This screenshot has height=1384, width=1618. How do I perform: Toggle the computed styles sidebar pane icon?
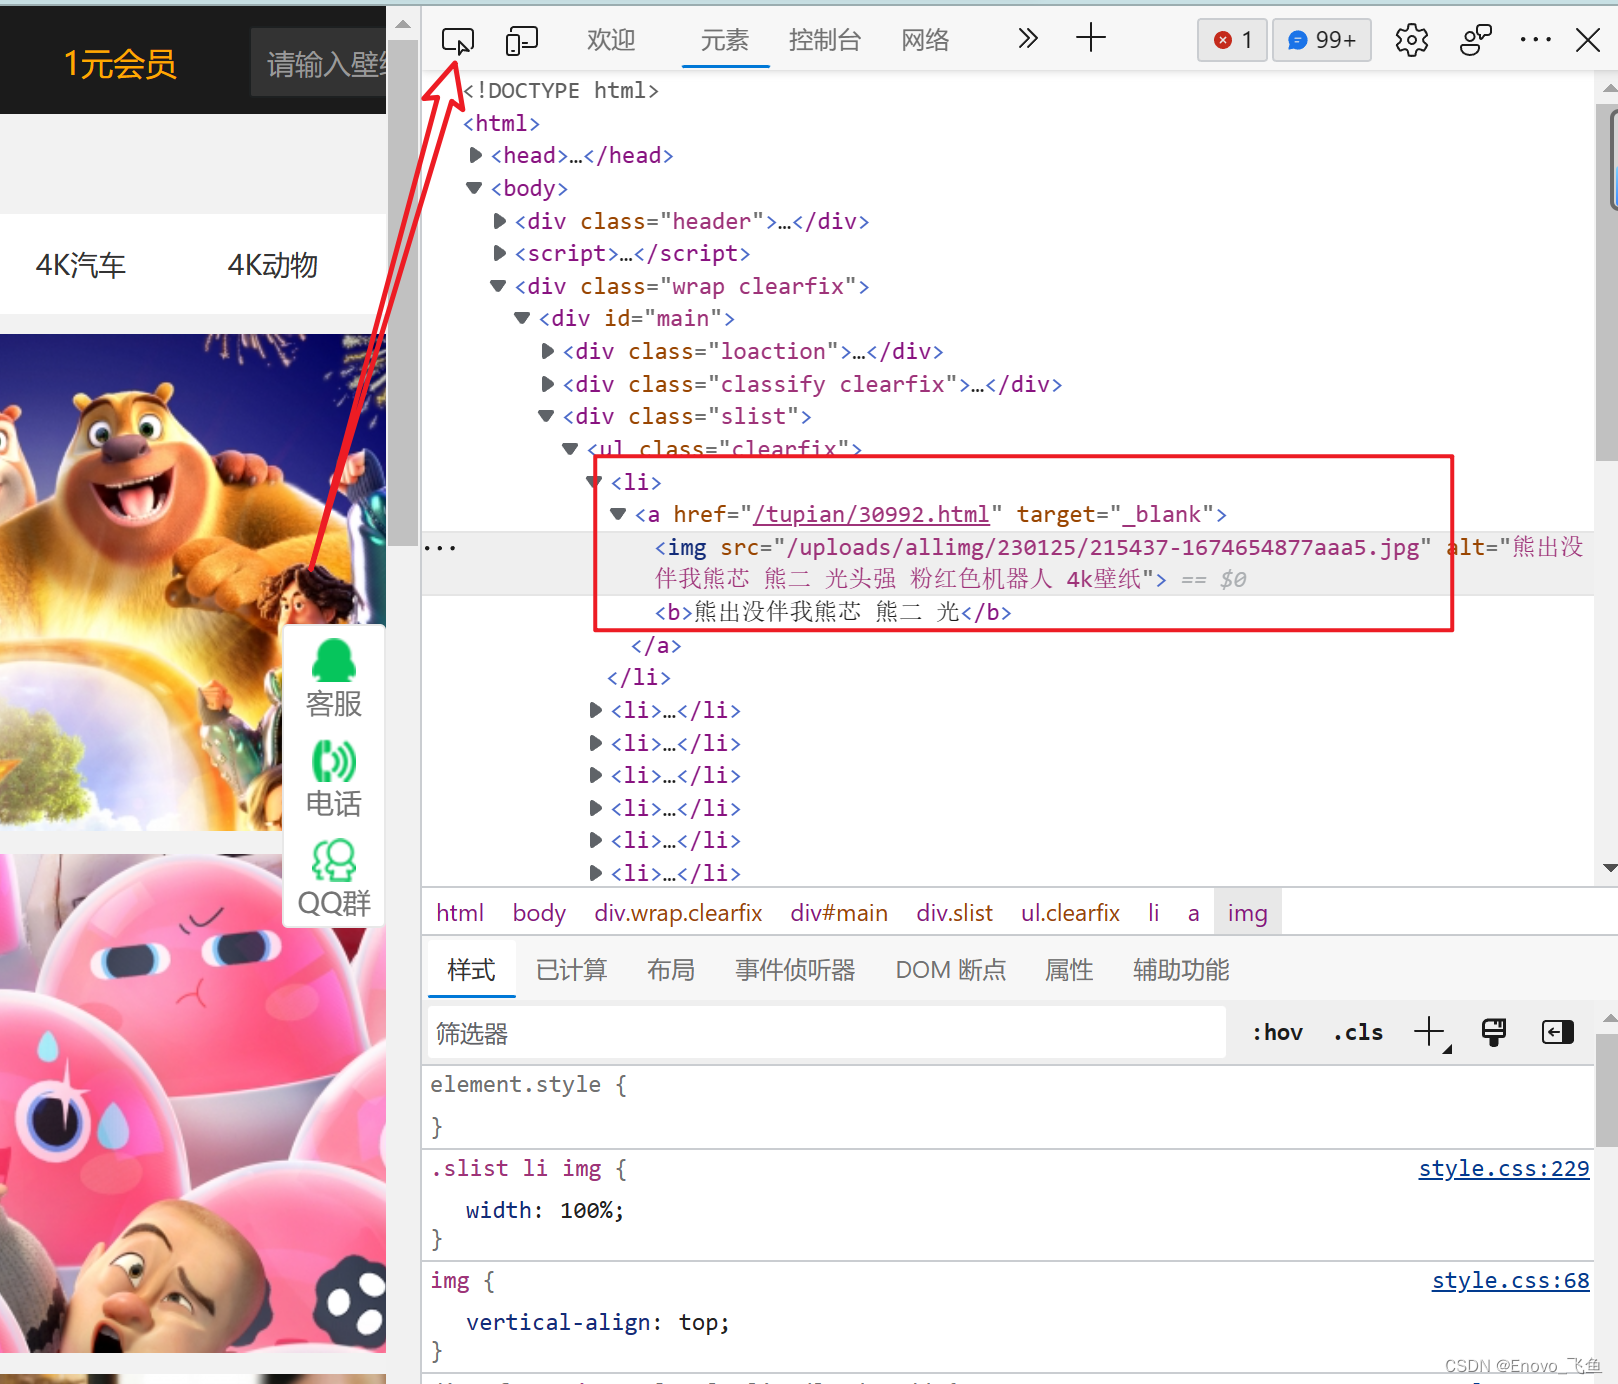pos(1557,1031)
